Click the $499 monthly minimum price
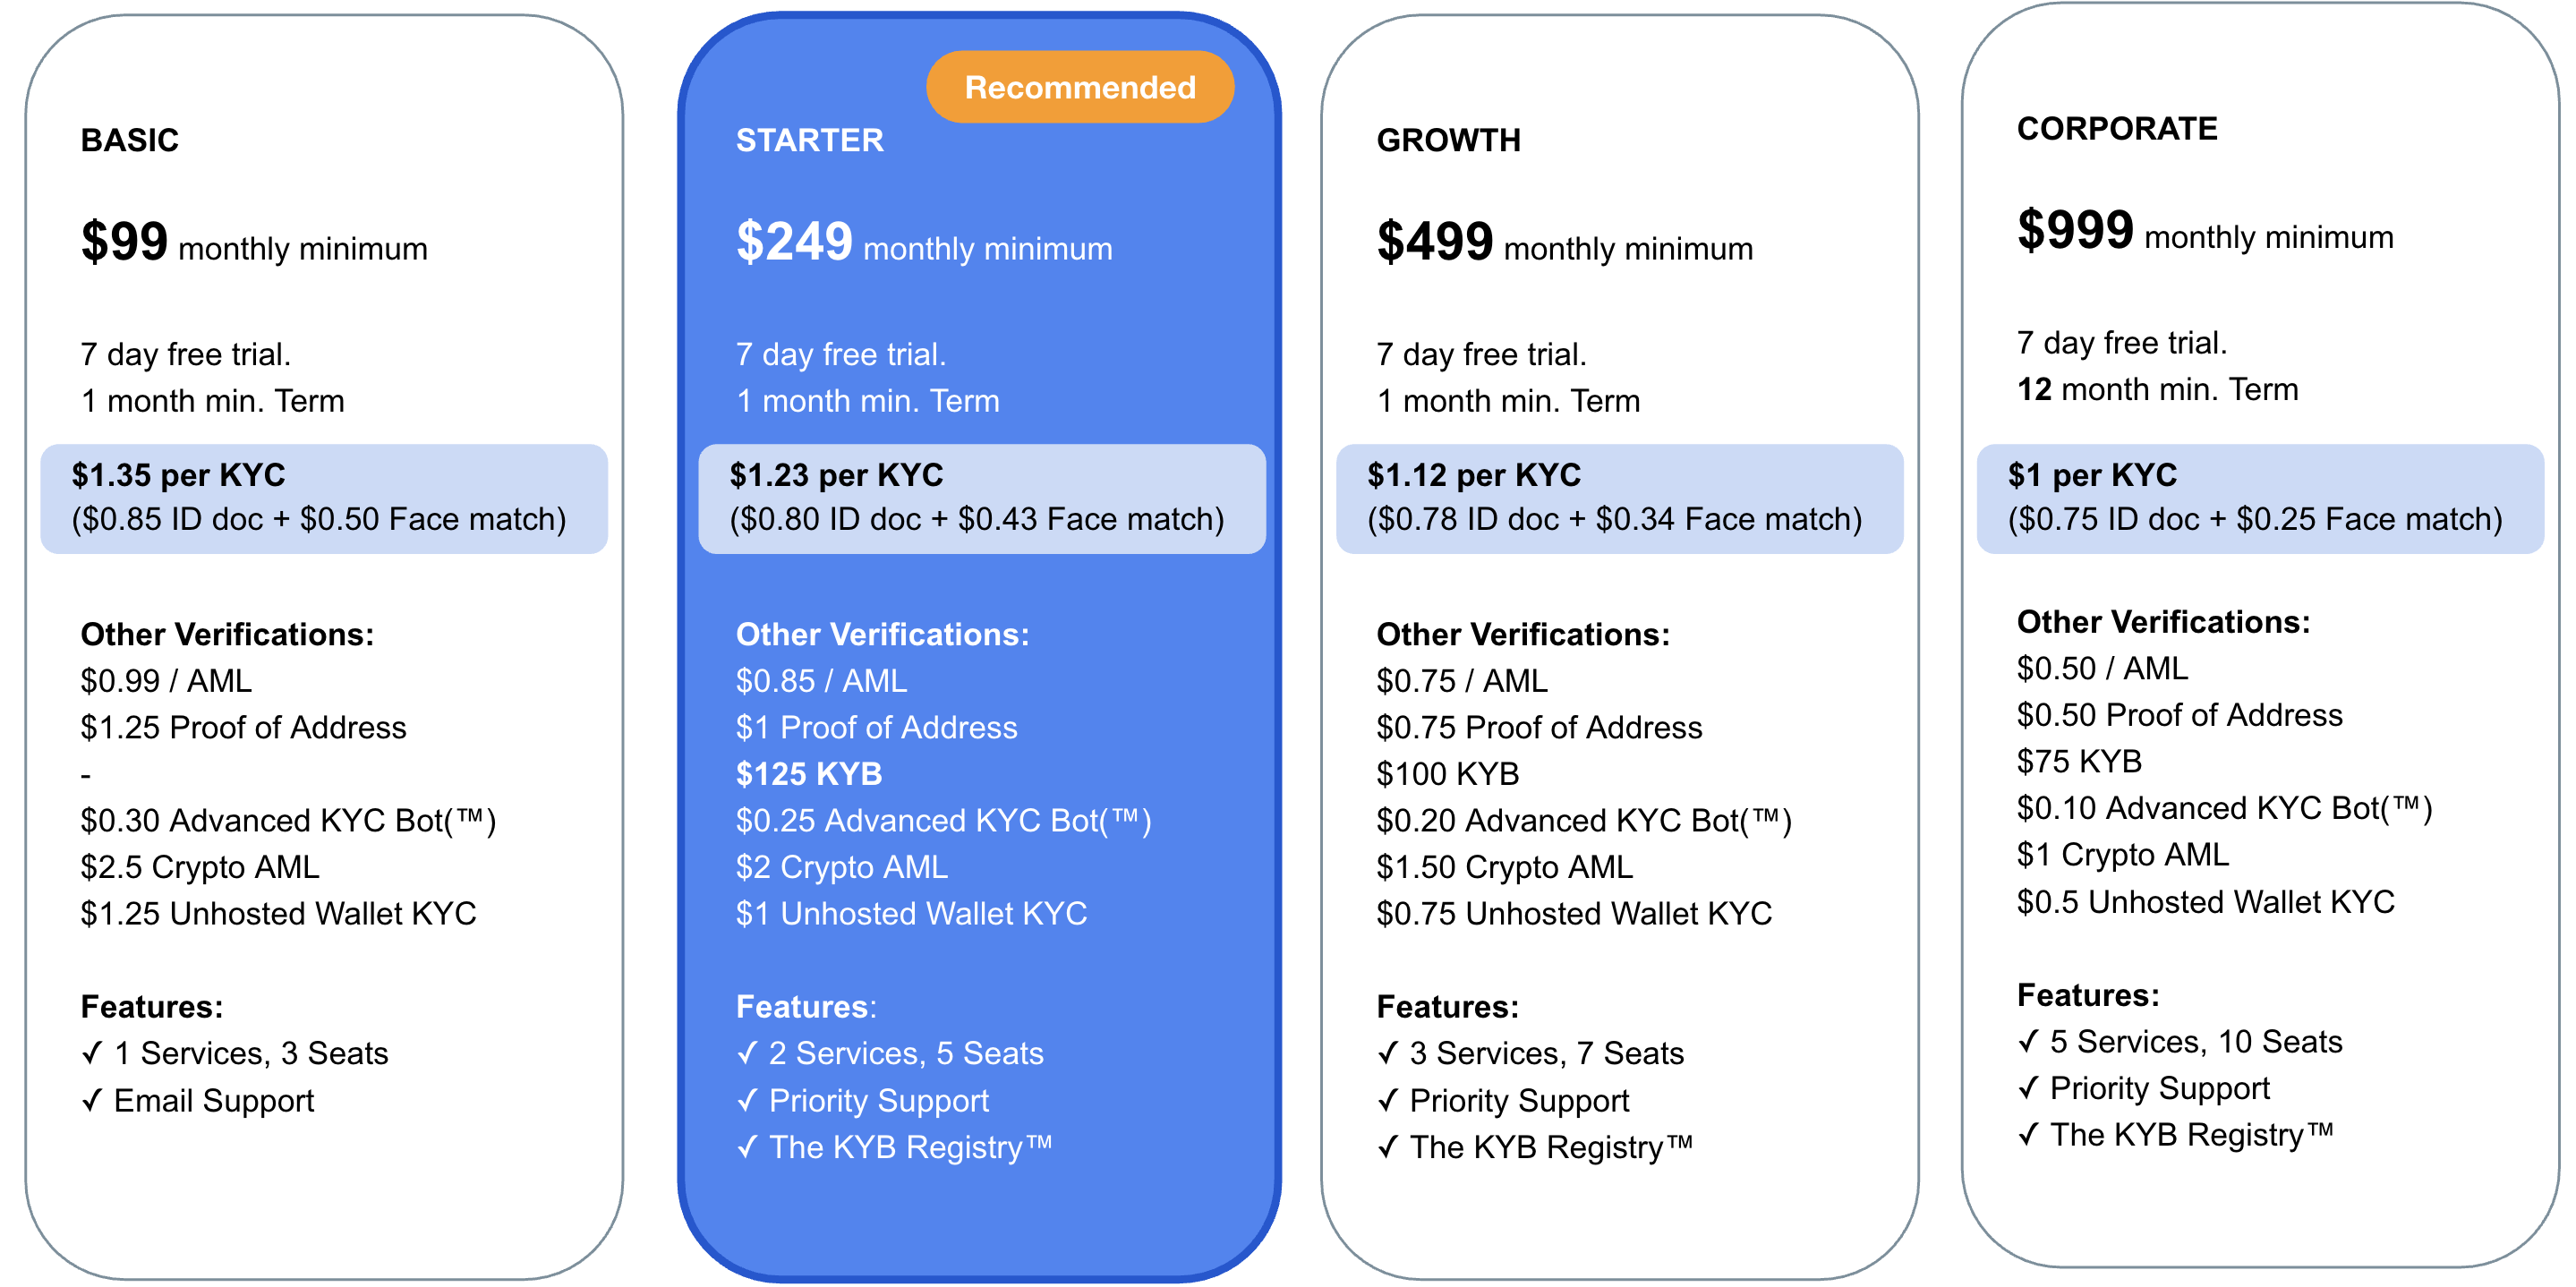2576x1287 pixels. 1564,244
